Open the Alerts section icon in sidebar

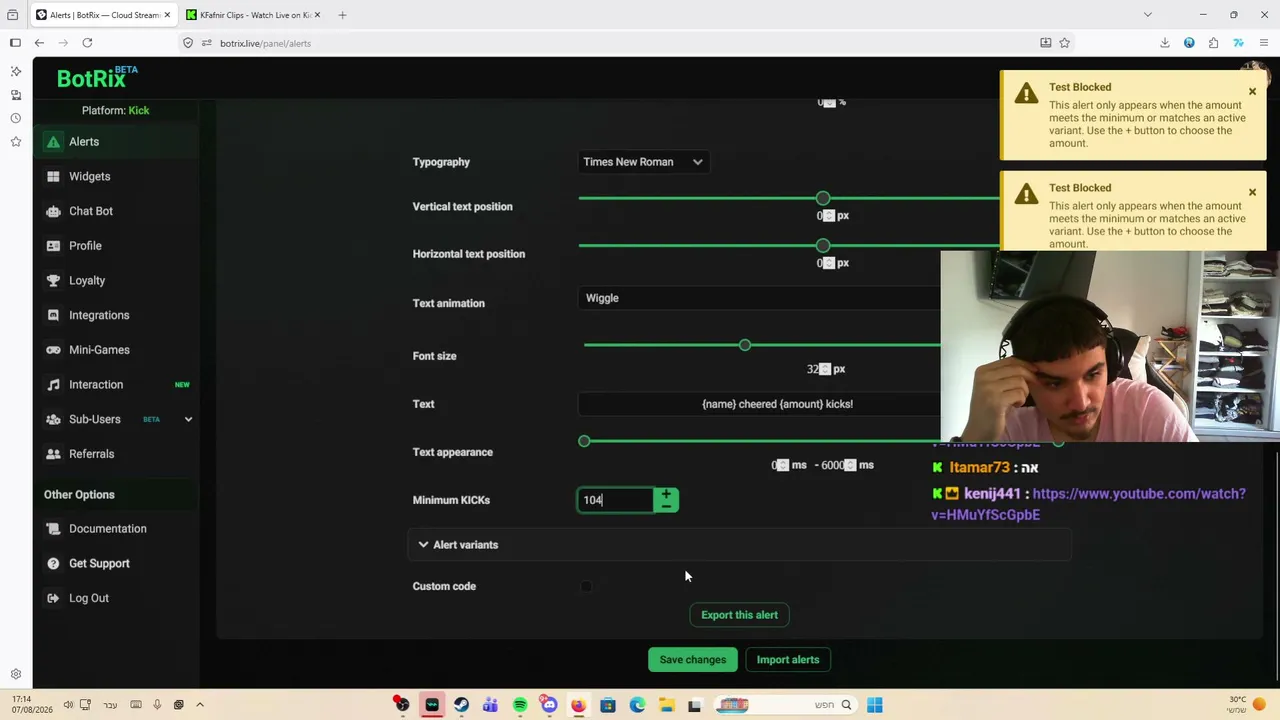[53, 142]
